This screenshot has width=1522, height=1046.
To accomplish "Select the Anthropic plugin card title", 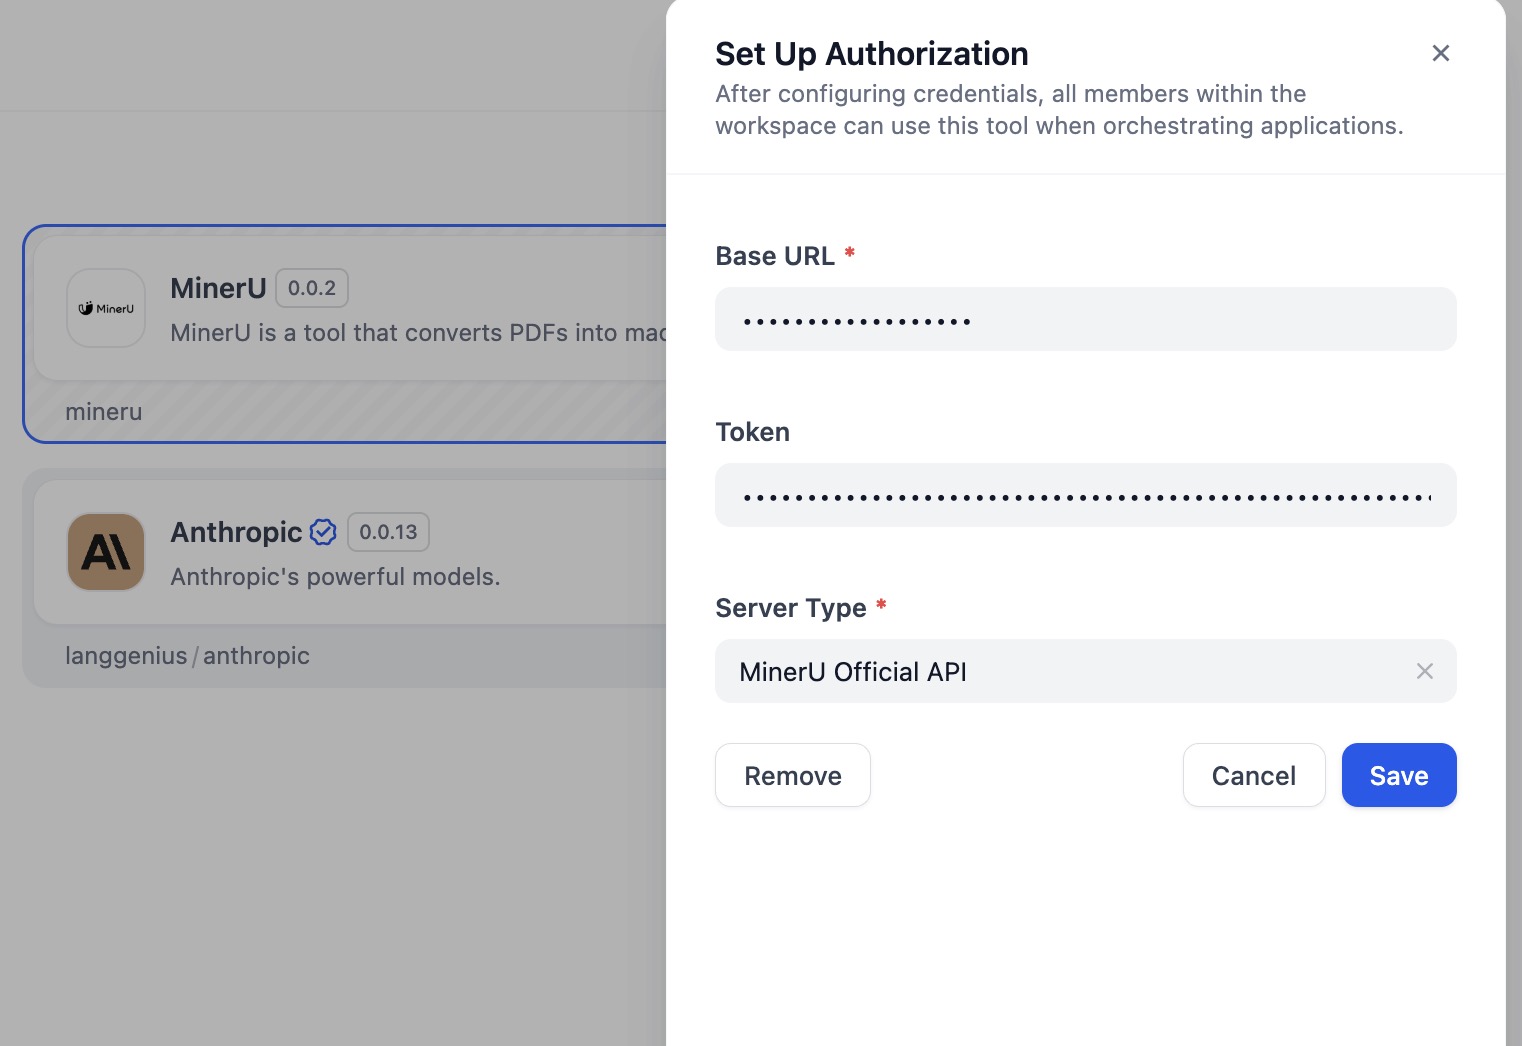I will tap(236, 532).
